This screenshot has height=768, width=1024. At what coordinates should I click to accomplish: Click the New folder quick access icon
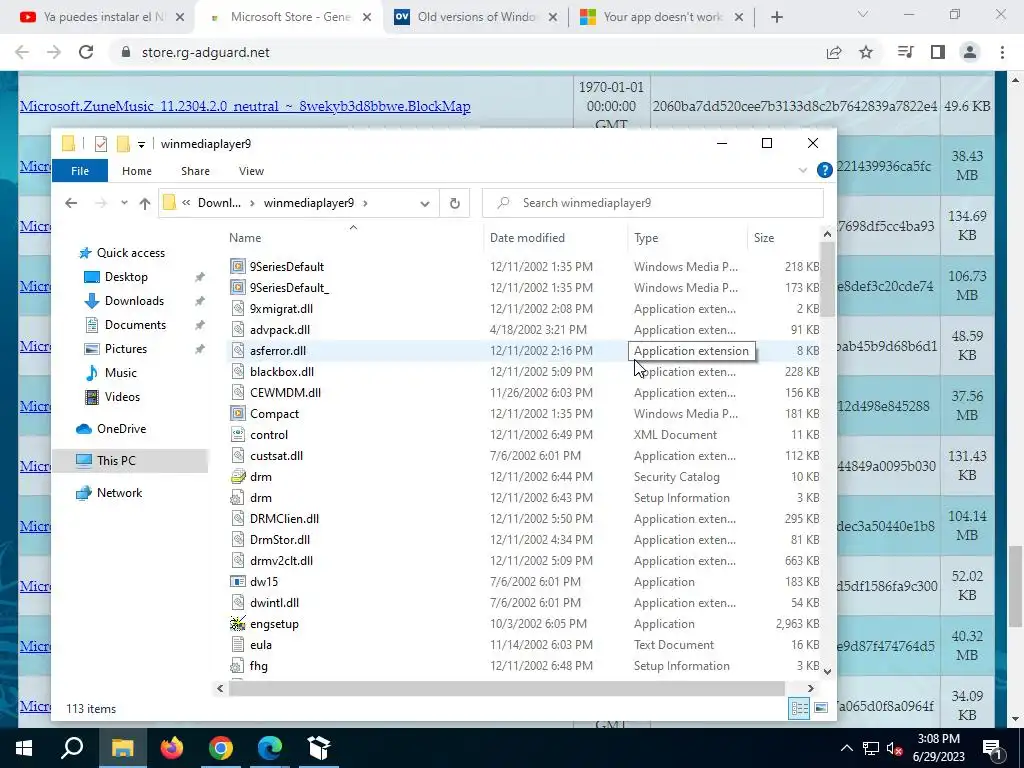(123, 144)
